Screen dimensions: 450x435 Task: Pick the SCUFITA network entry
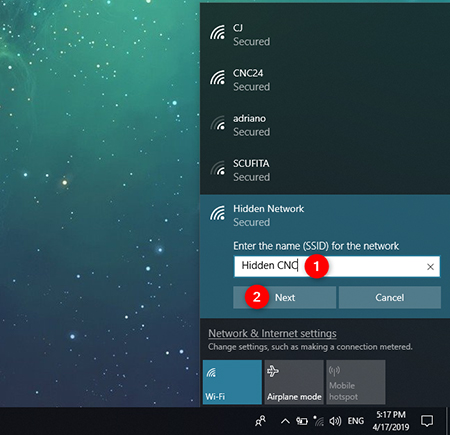click(325, 170)
